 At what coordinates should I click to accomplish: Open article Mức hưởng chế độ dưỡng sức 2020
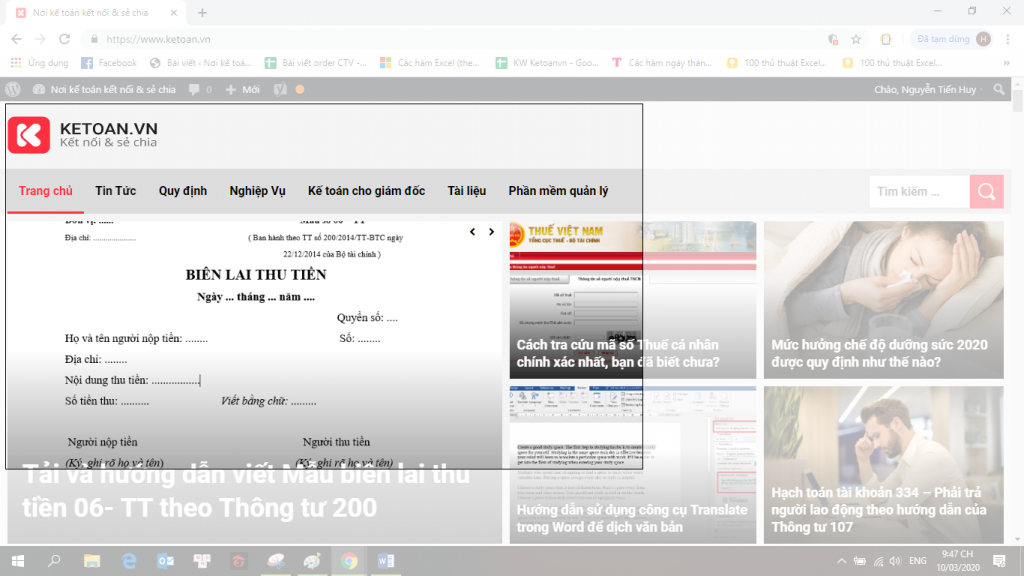click(x=879, y=353)
